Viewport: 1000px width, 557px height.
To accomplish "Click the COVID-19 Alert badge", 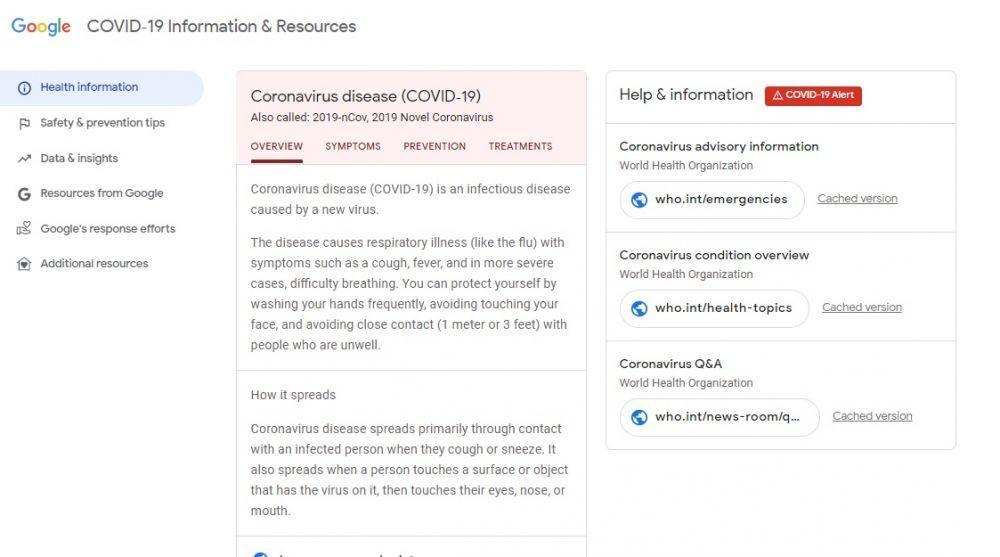I will click(x=813, y=95).
